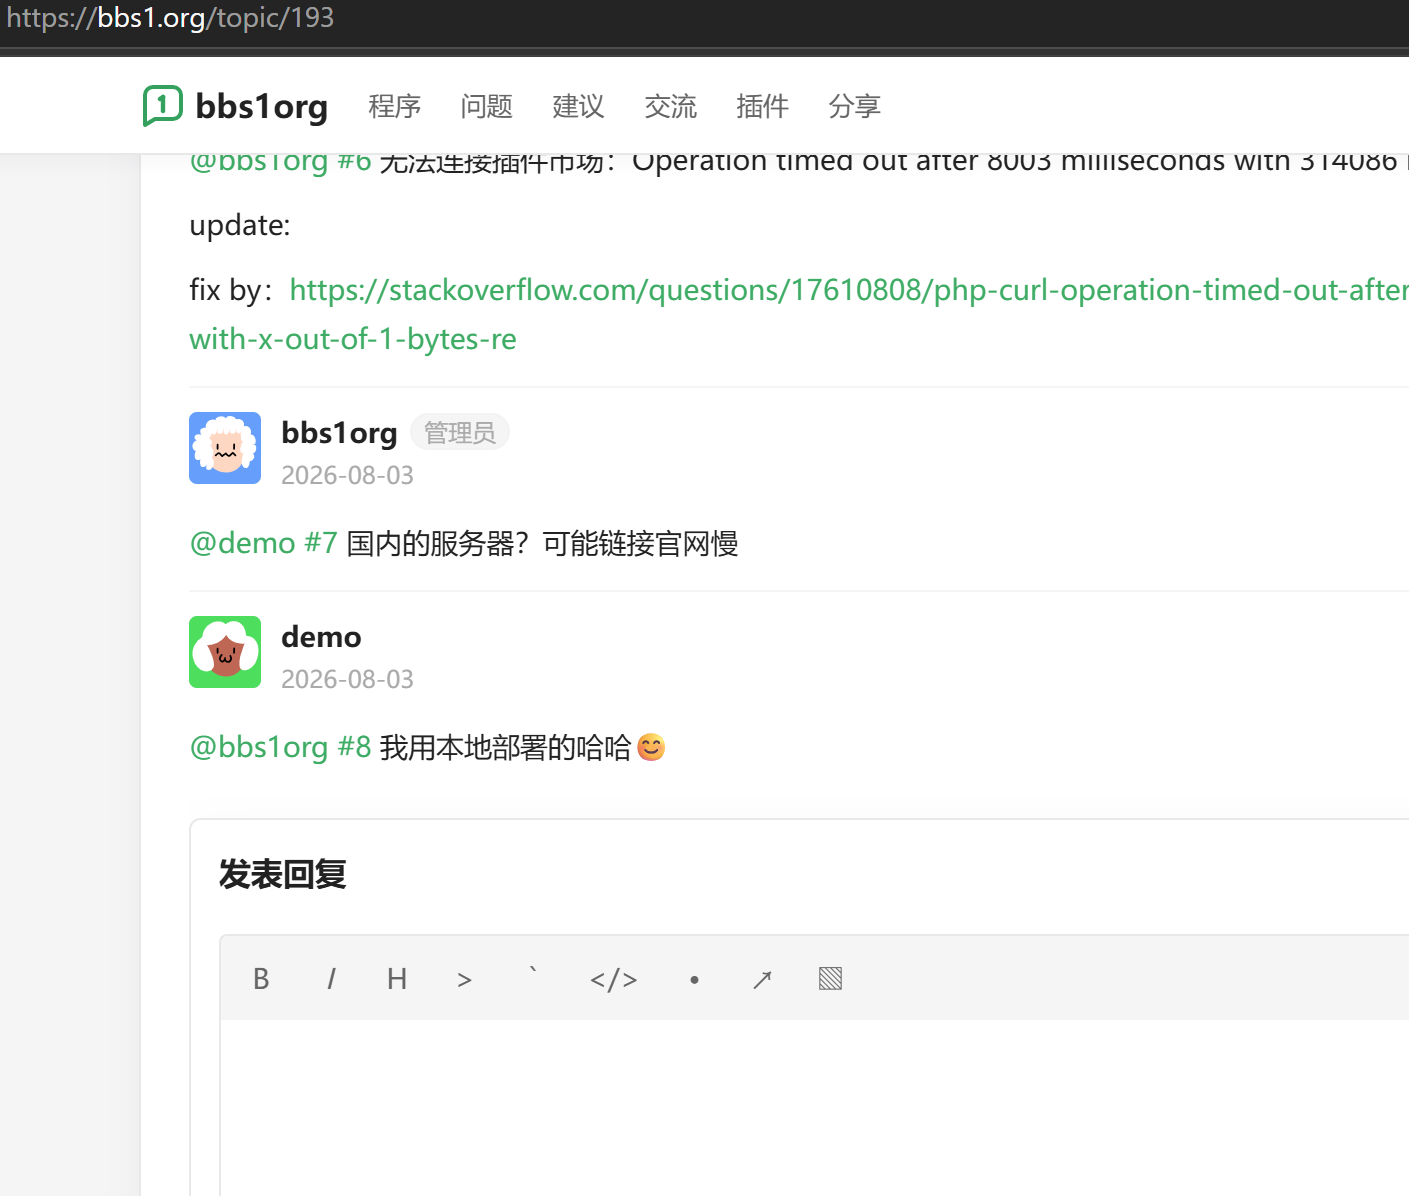Image resolution: width=1409 pixels, height=1196 pixels.
Task: Open the 程序 navigation menu item
Action: [394, 106]
